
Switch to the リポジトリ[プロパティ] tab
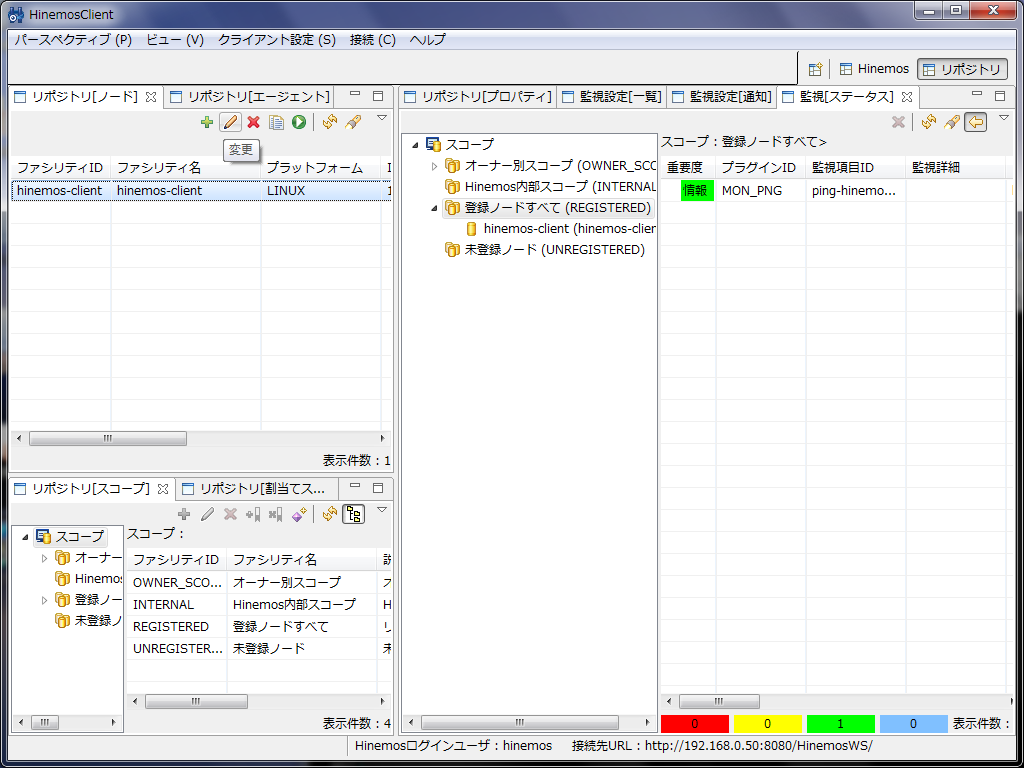click(x=478, y=97)
